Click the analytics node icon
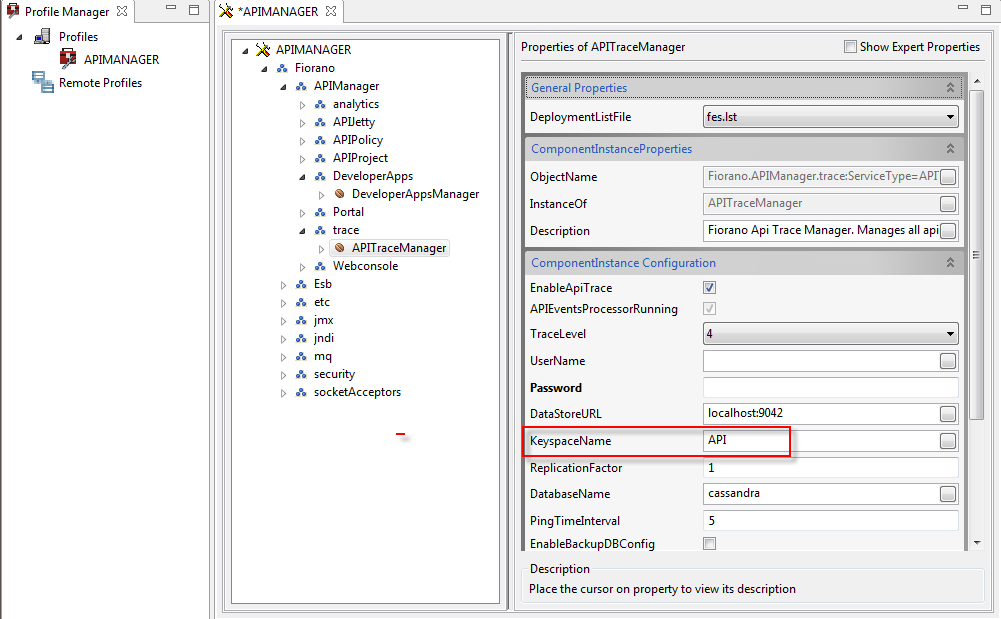Image resolution: width=1001 pixels, height=619 pixels. click(x=321, y=104)
